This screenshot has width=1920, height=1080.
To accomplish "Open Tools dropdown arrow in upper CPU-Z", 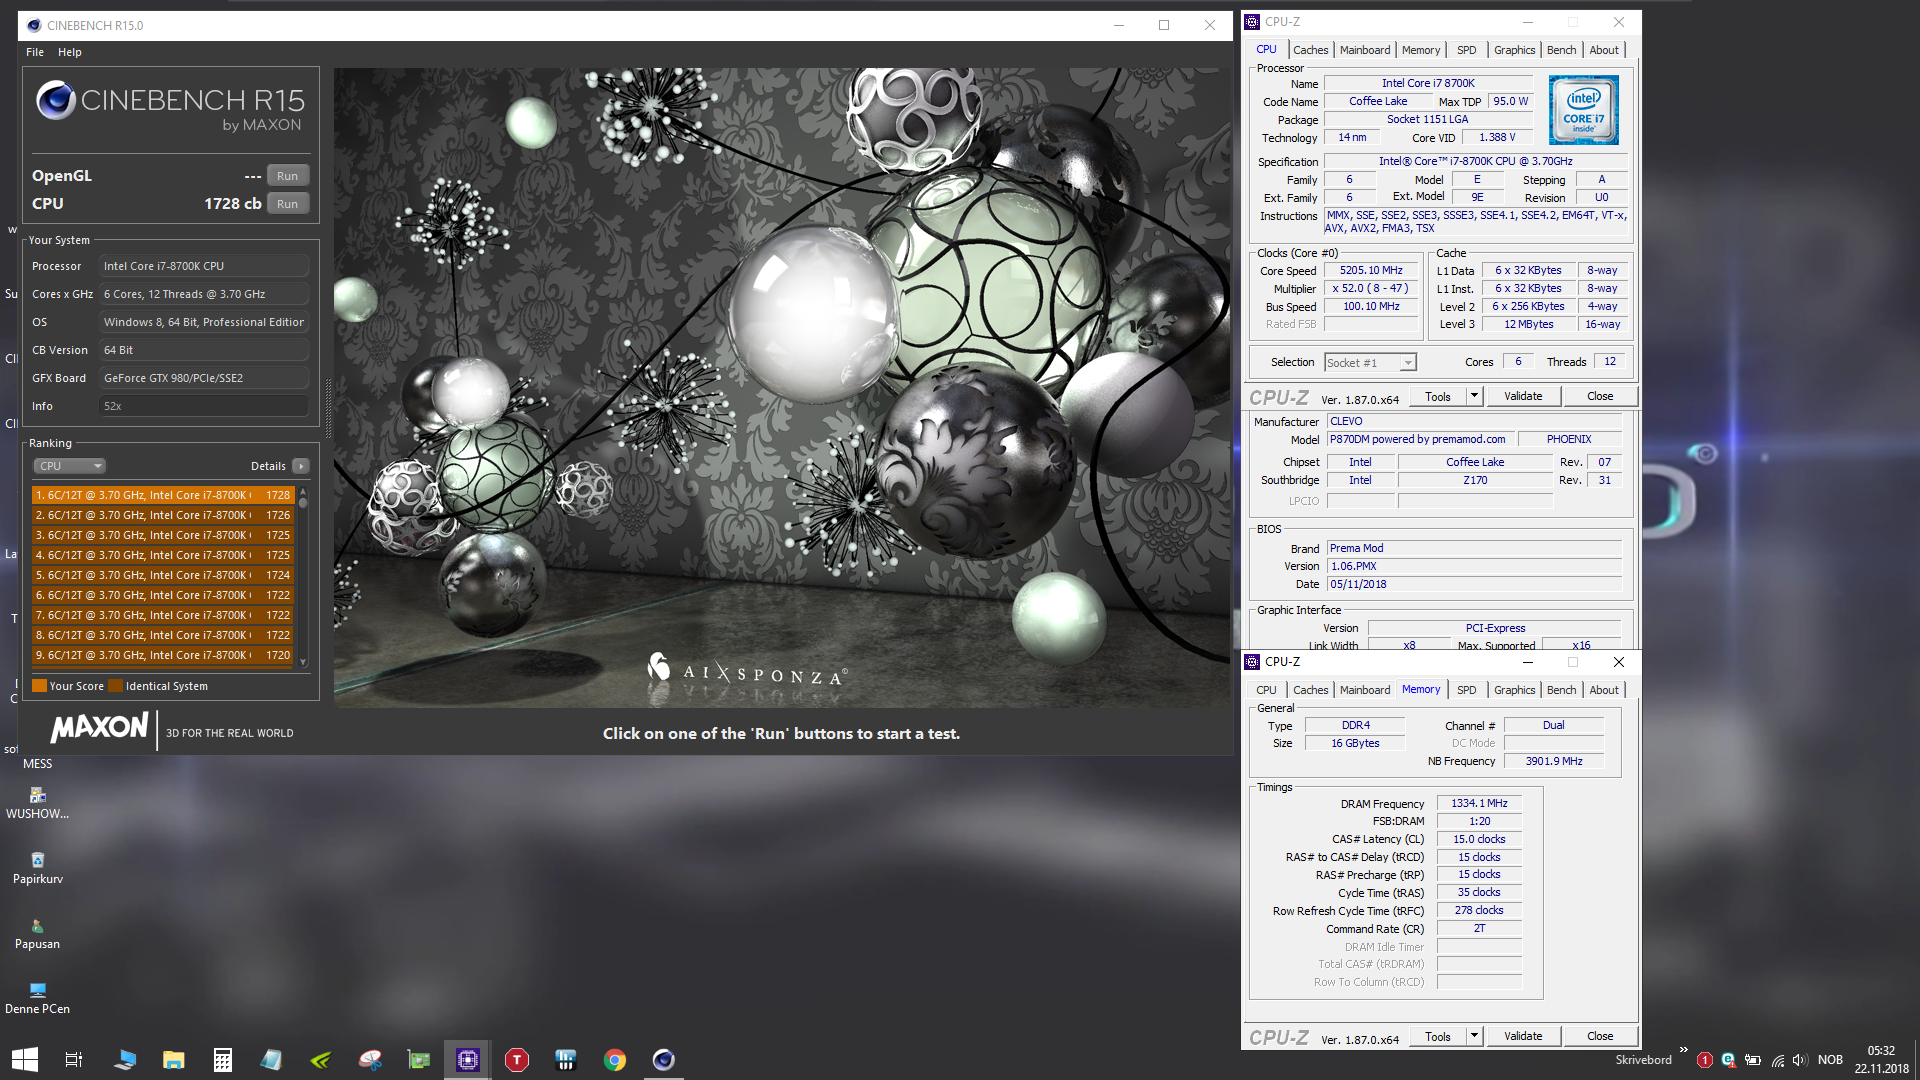I will point(1474,396).
